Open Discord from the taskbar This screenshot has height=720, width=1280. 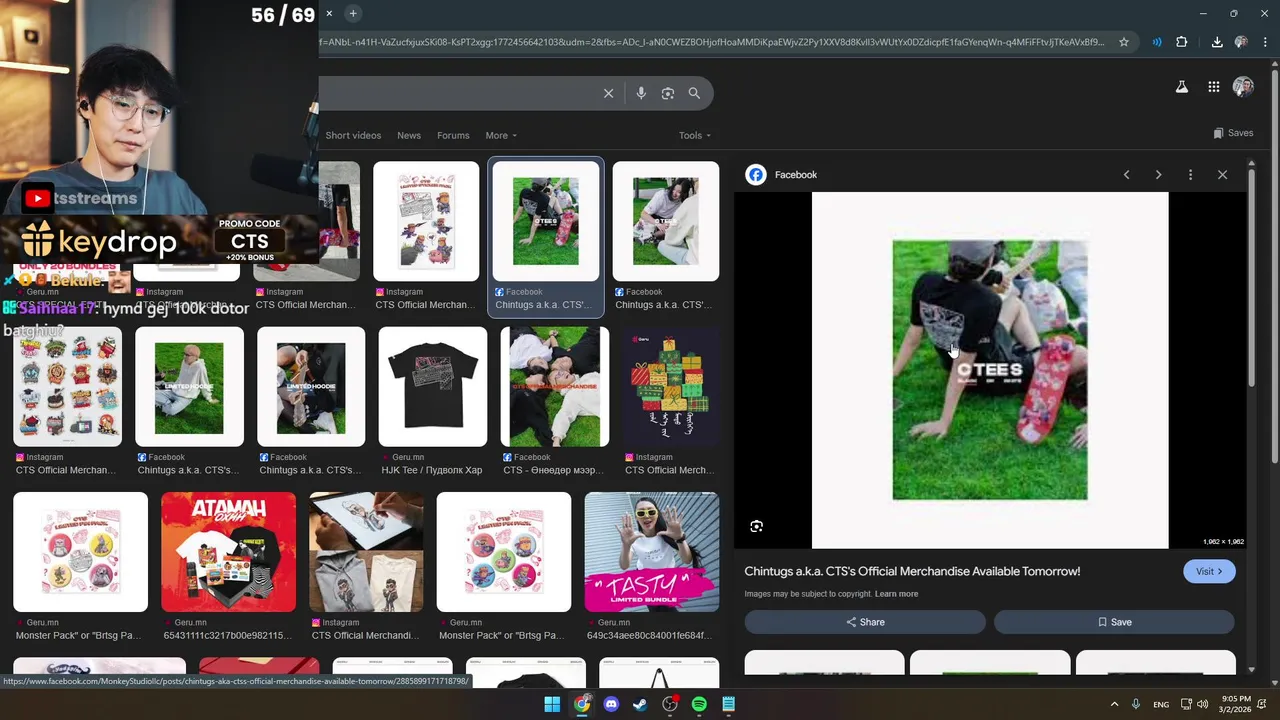(611, 704)
